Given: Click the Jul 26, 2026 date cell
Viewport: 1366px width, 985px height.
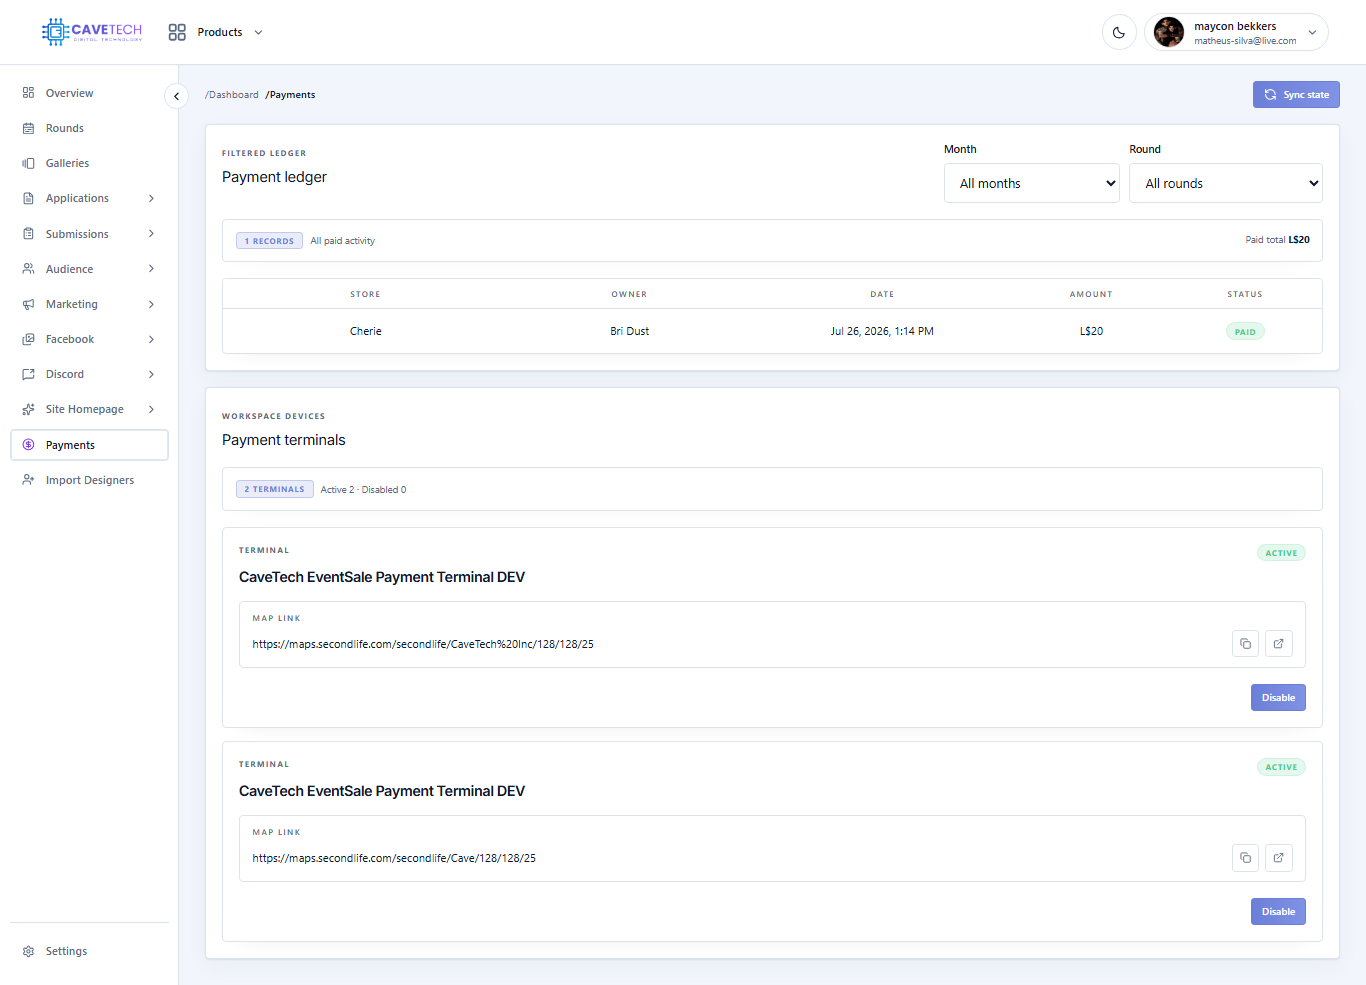Looking at the screenshot, I should click(882, 331).
